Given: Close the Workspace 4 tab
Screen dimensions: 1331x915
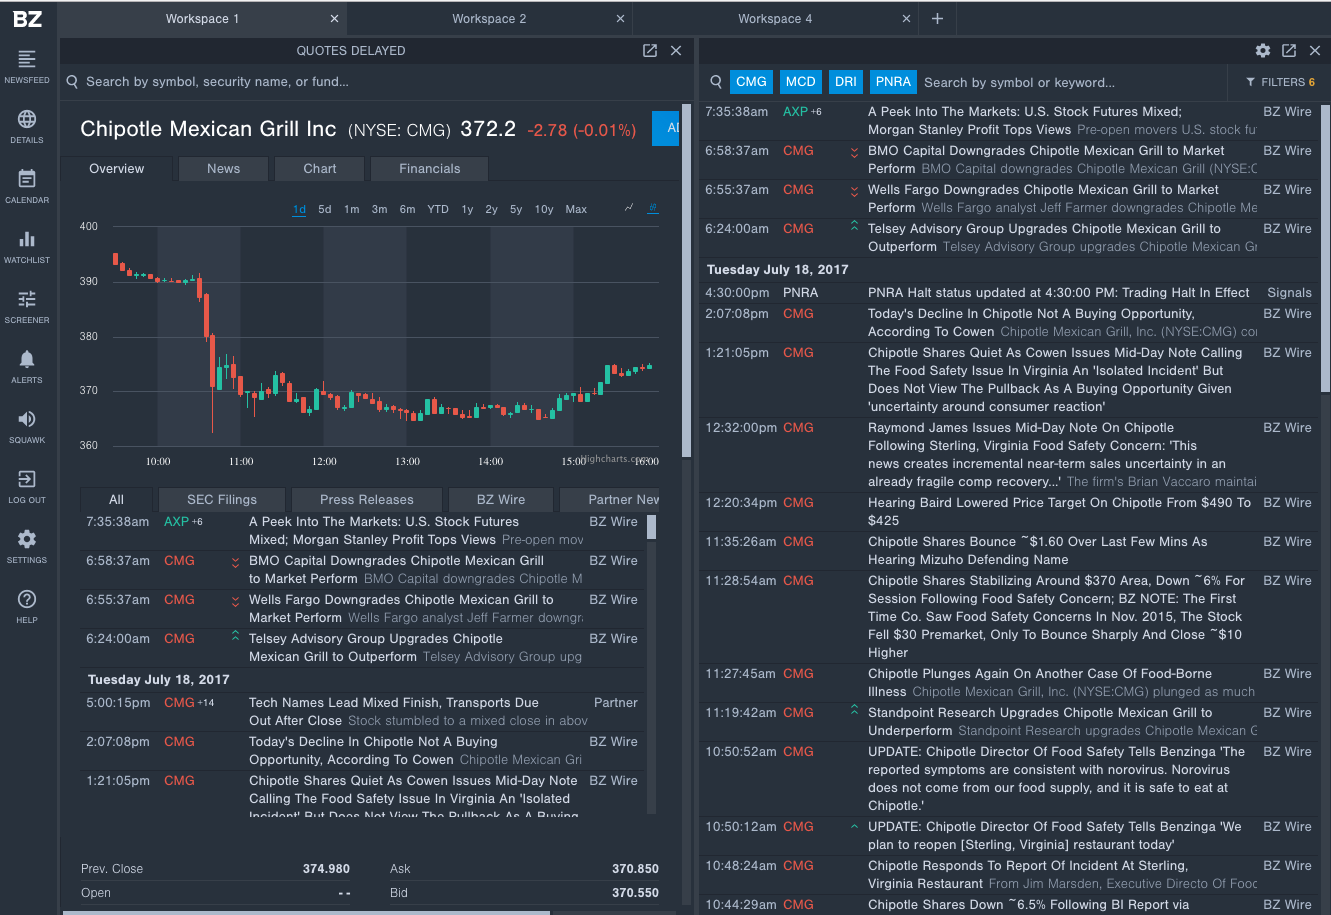Looking at the screenshot, I should point(907,19).
